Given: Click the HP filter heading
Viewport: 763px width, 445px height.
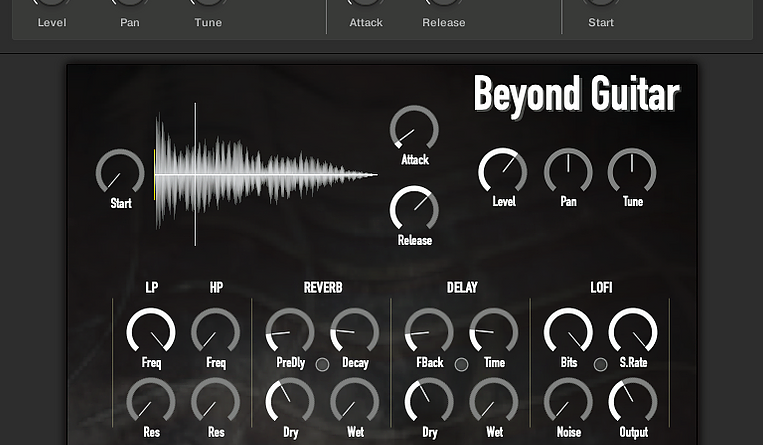Looking at the screenshot, I should pyautogui.click(x=217, y=287).
